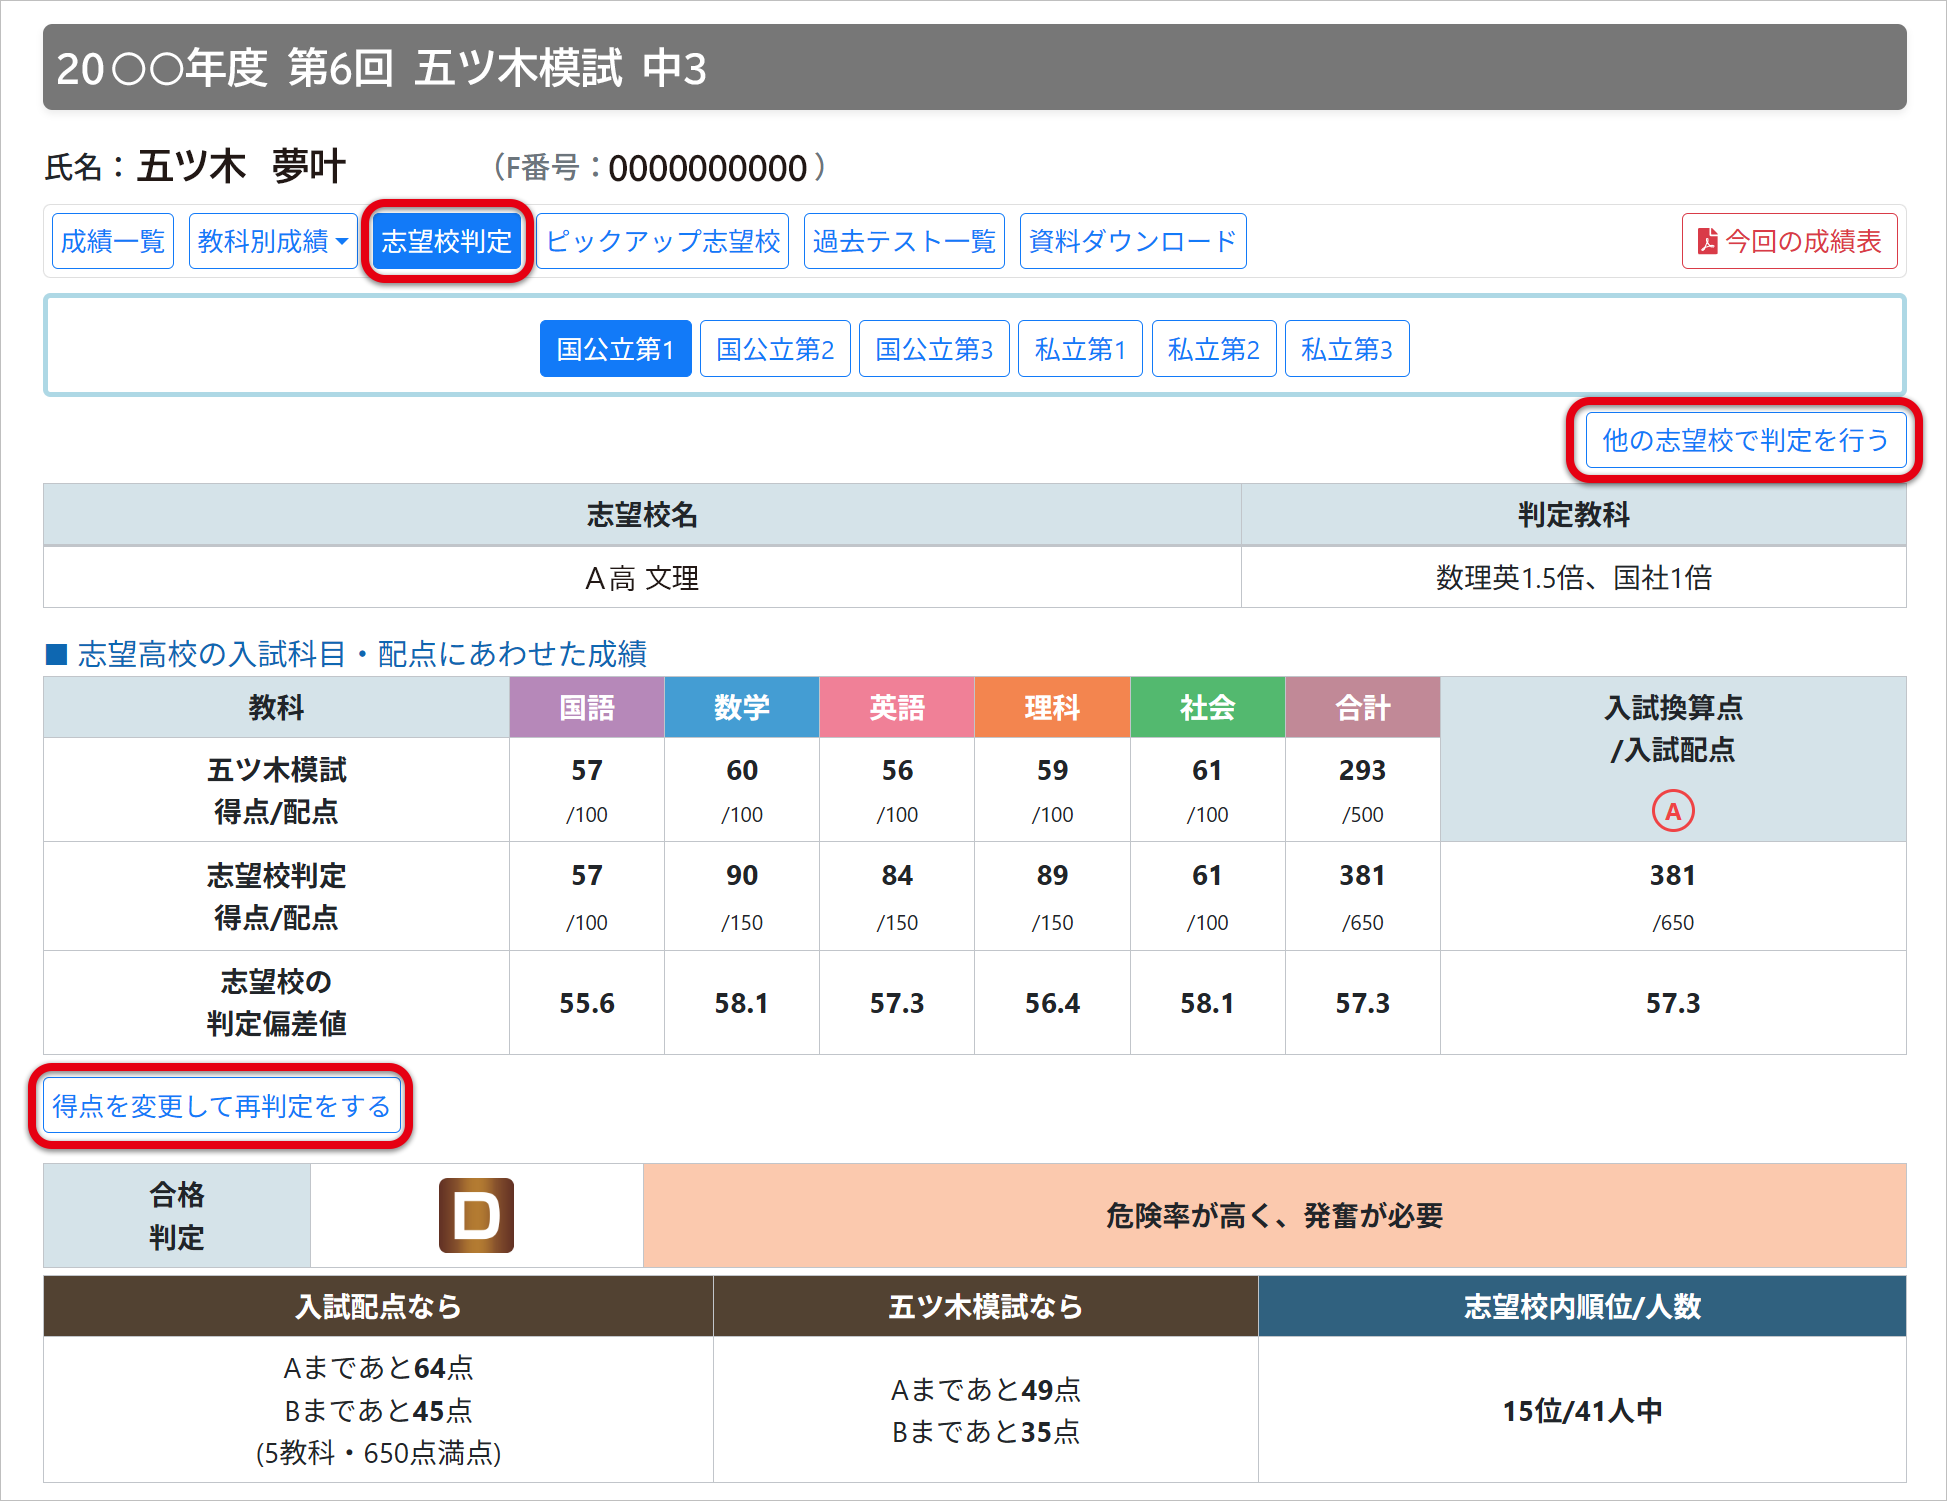Click 他の志望校で判定を行う button
This screenshot has width=1947, height=1501.
click(1745, 440)
